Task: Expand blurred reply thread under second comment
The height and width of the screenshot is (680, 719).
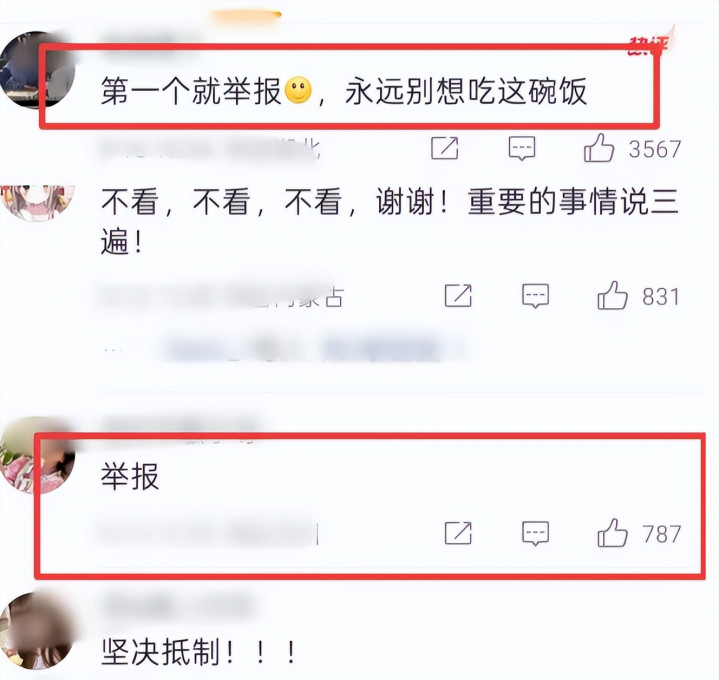Action: pyautogui.click(x=312, y=350)
